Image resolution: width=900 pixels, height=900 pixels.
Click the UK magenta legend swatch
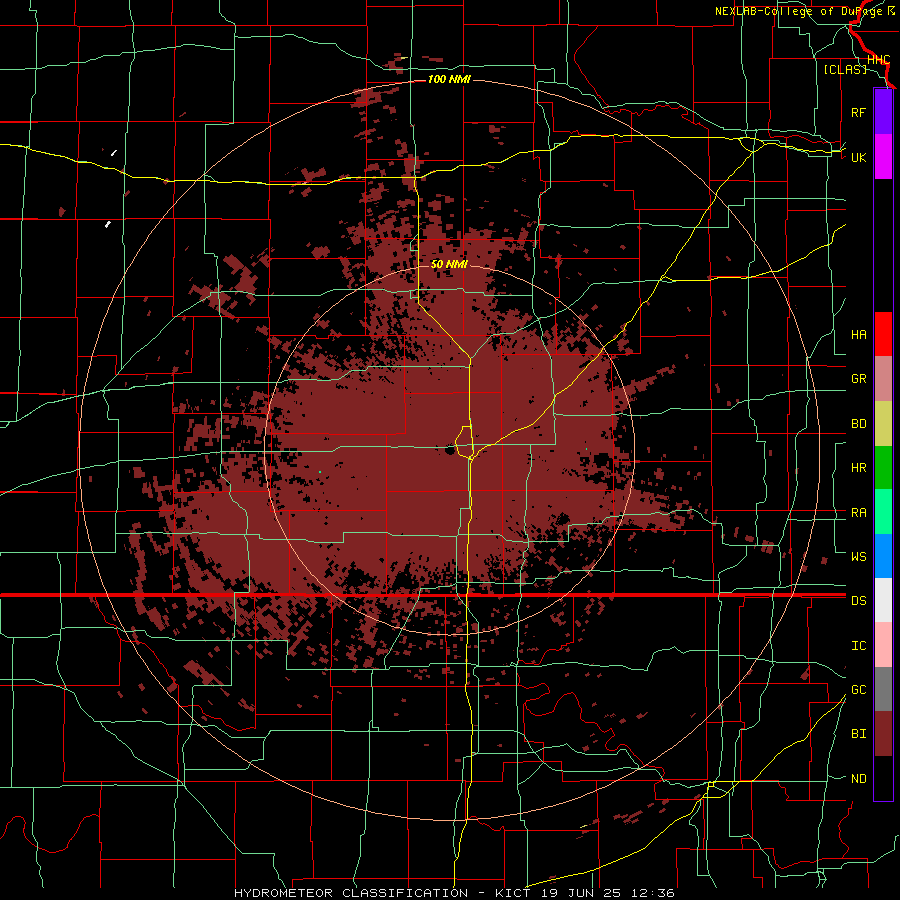pos(883,157)
